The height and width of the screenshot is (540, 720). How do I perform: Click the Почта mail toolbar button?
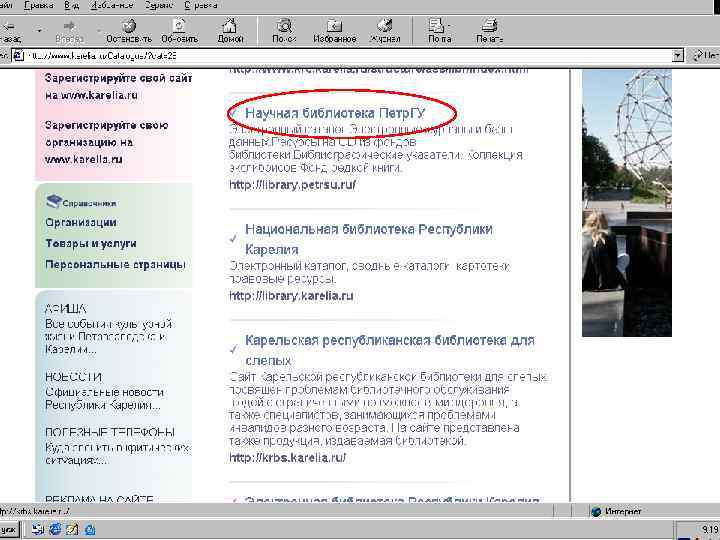coord(437,30)
